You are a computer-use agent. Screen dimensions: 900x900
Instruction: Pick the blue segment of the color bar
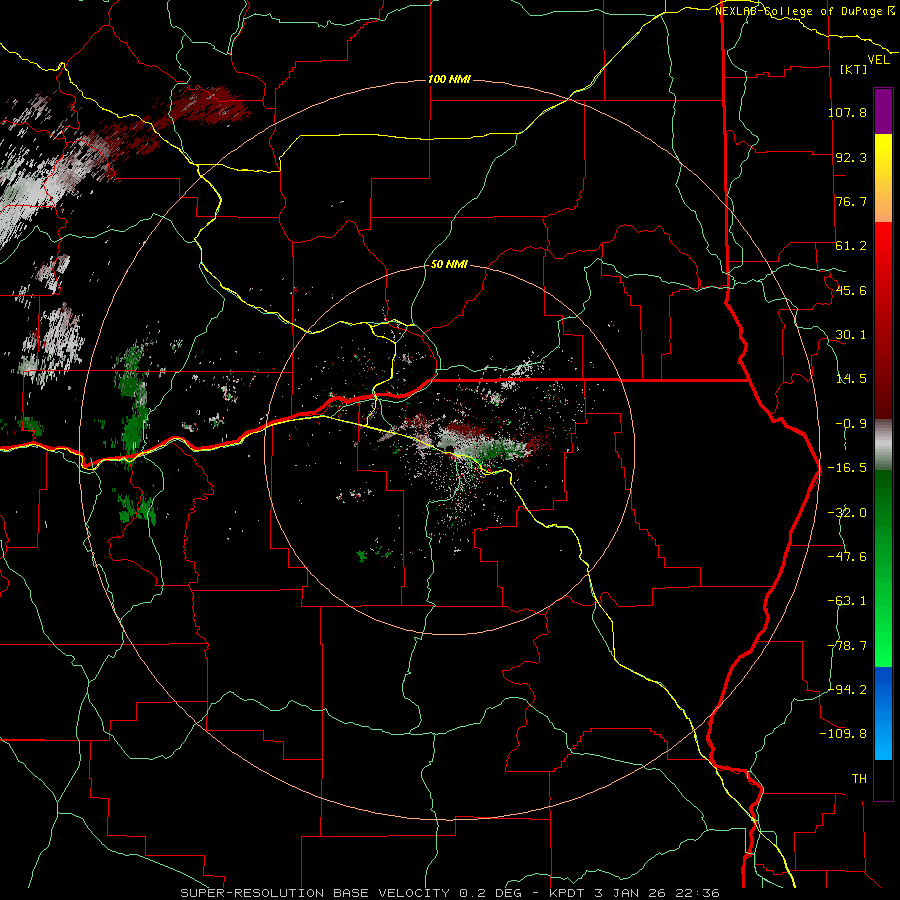coord(883,713)
